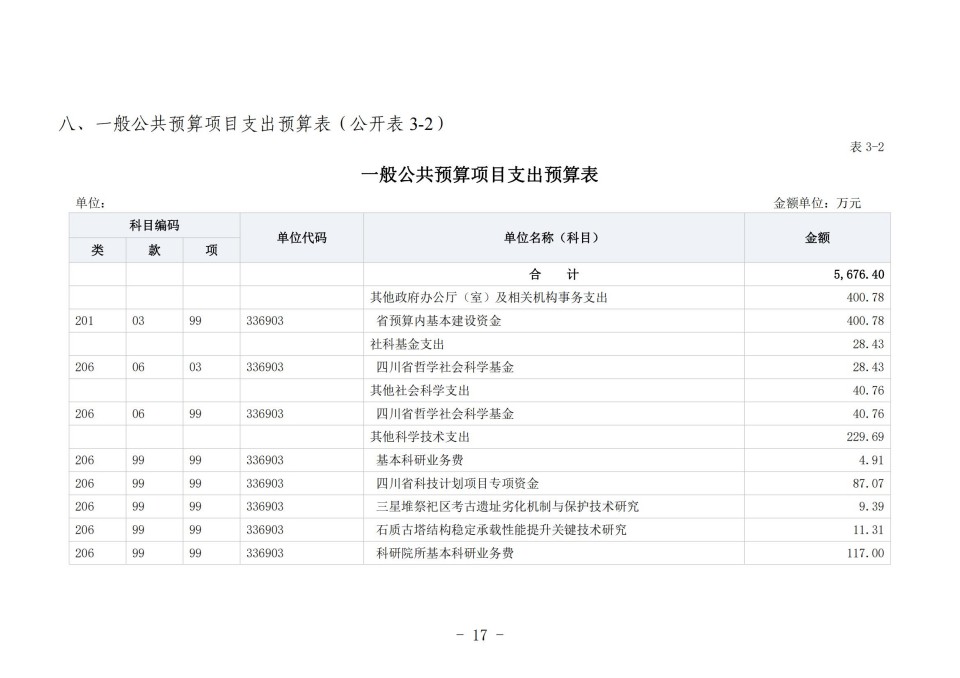Click unit code 336903 in 科研院所基本科研业务费 row
The height and width of the screenshot is (678, 960).
click(264, 554)
